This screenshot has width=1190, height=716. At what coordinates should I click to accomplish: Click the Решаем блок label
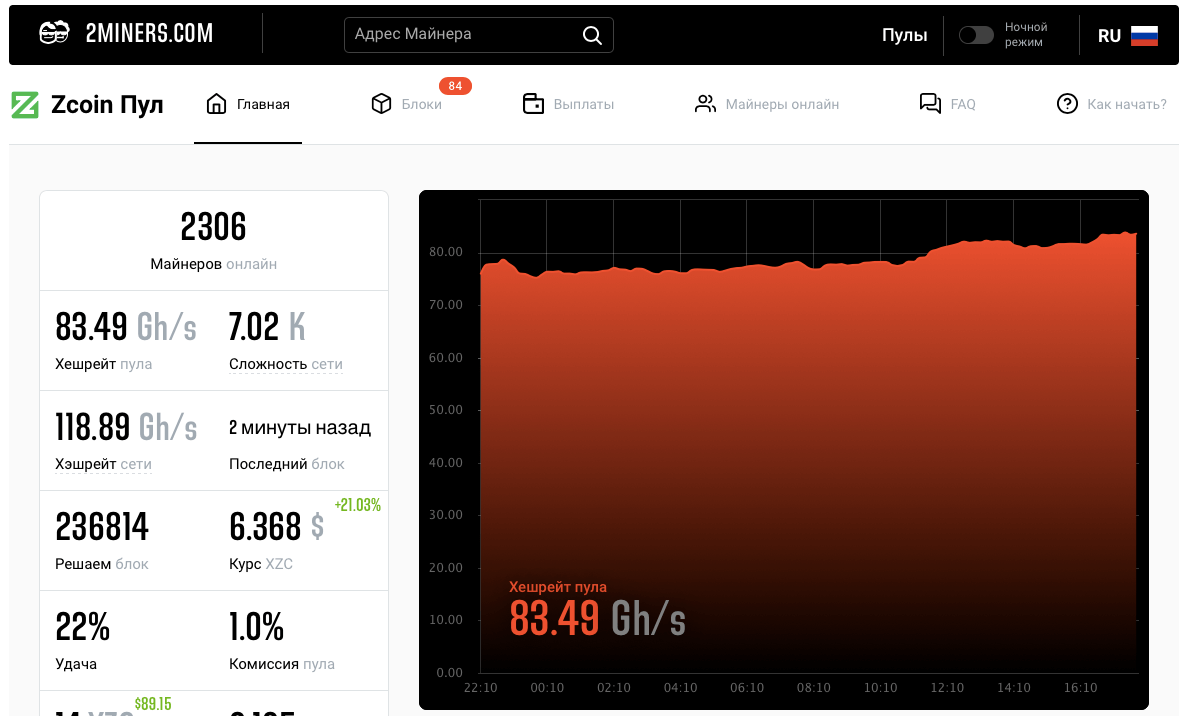click(102, 564)
